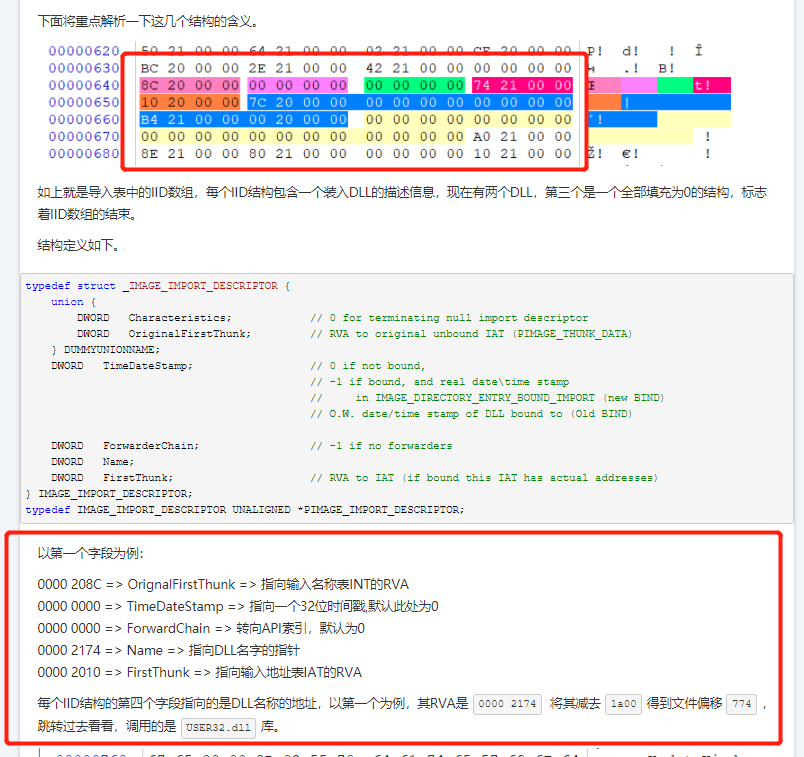This screenshot has width=804, height=757.
Task: Click comment '// 0 if not bound,'
Action: pyautogui.click(x=368, y=366)
